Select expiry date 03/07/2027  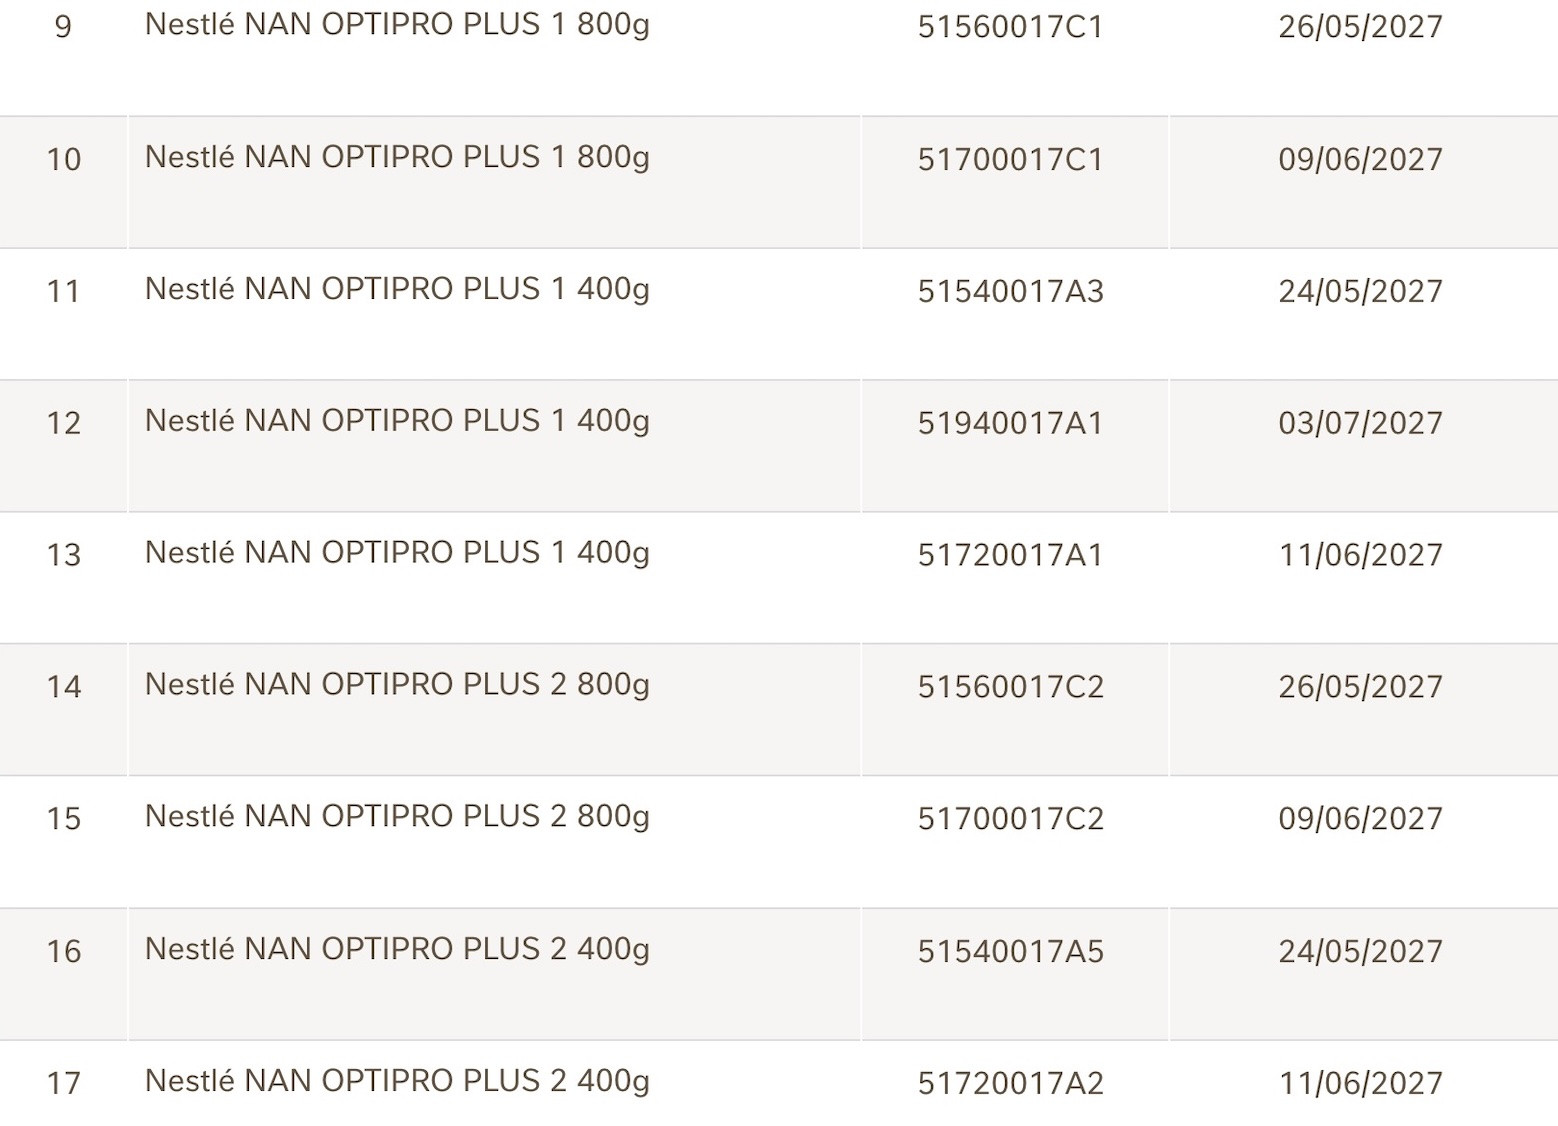tap(1360, 423)
